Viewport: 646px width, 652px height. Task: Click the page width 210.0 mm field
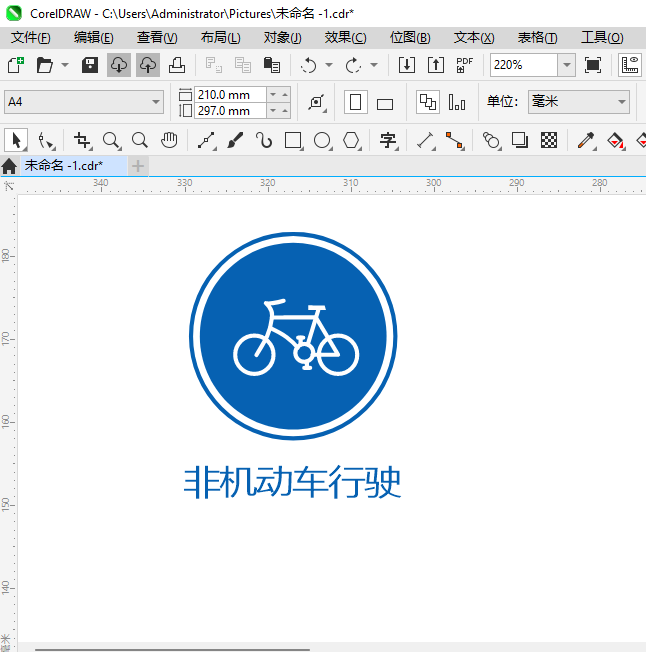tap(230, 95)
